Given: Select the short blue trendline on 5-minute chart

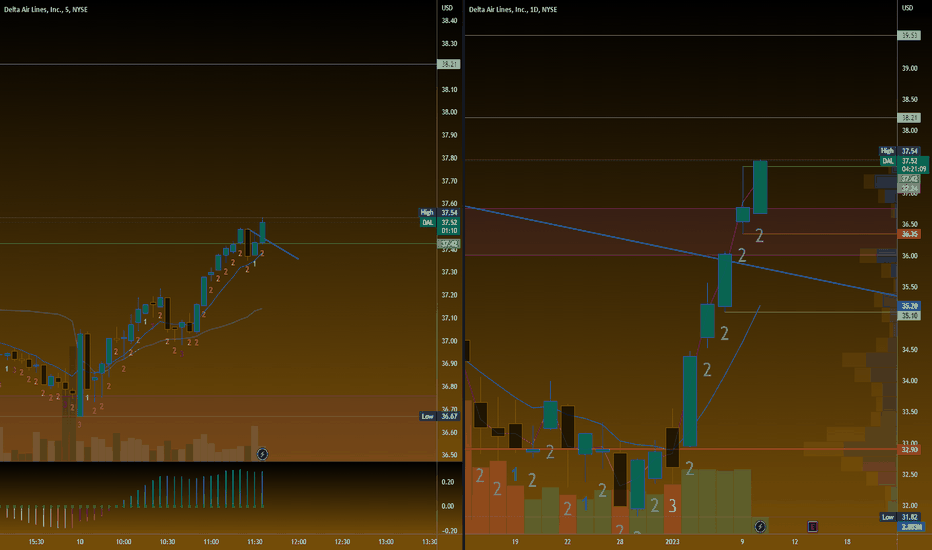Looking at the screenshot, I should [274, 244].
